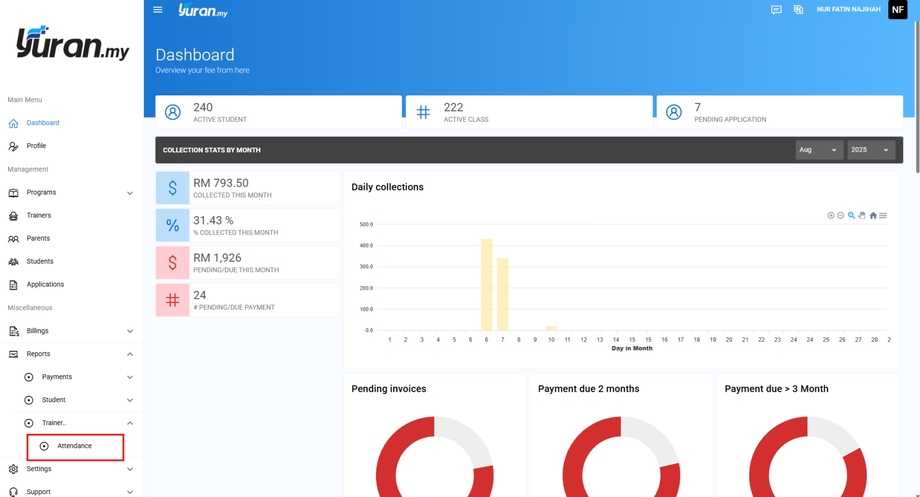Reset chart zoom with the home icon
The image size is (920, 497).
(x=872, y=215)
